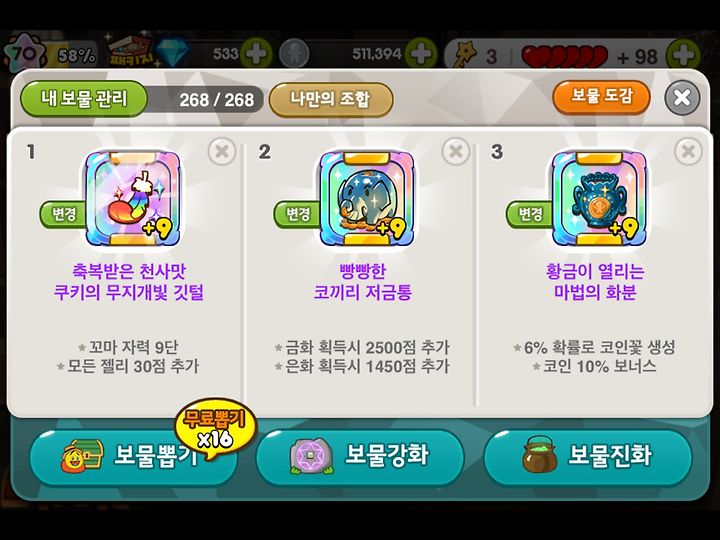This screenshot has height=540, width=720.
Task: Open 보물강화 treasure upgrade
Action: (x=360, y=456)
